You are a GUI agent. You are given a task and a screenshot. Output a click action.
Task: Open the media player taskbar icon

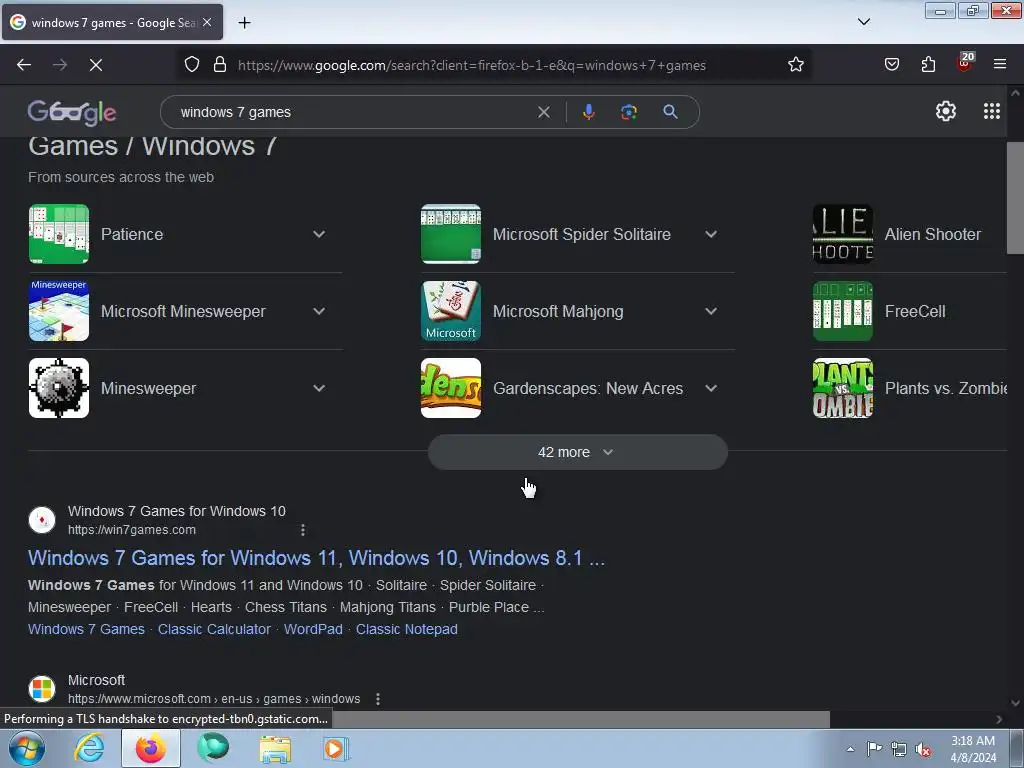(336, 748)
